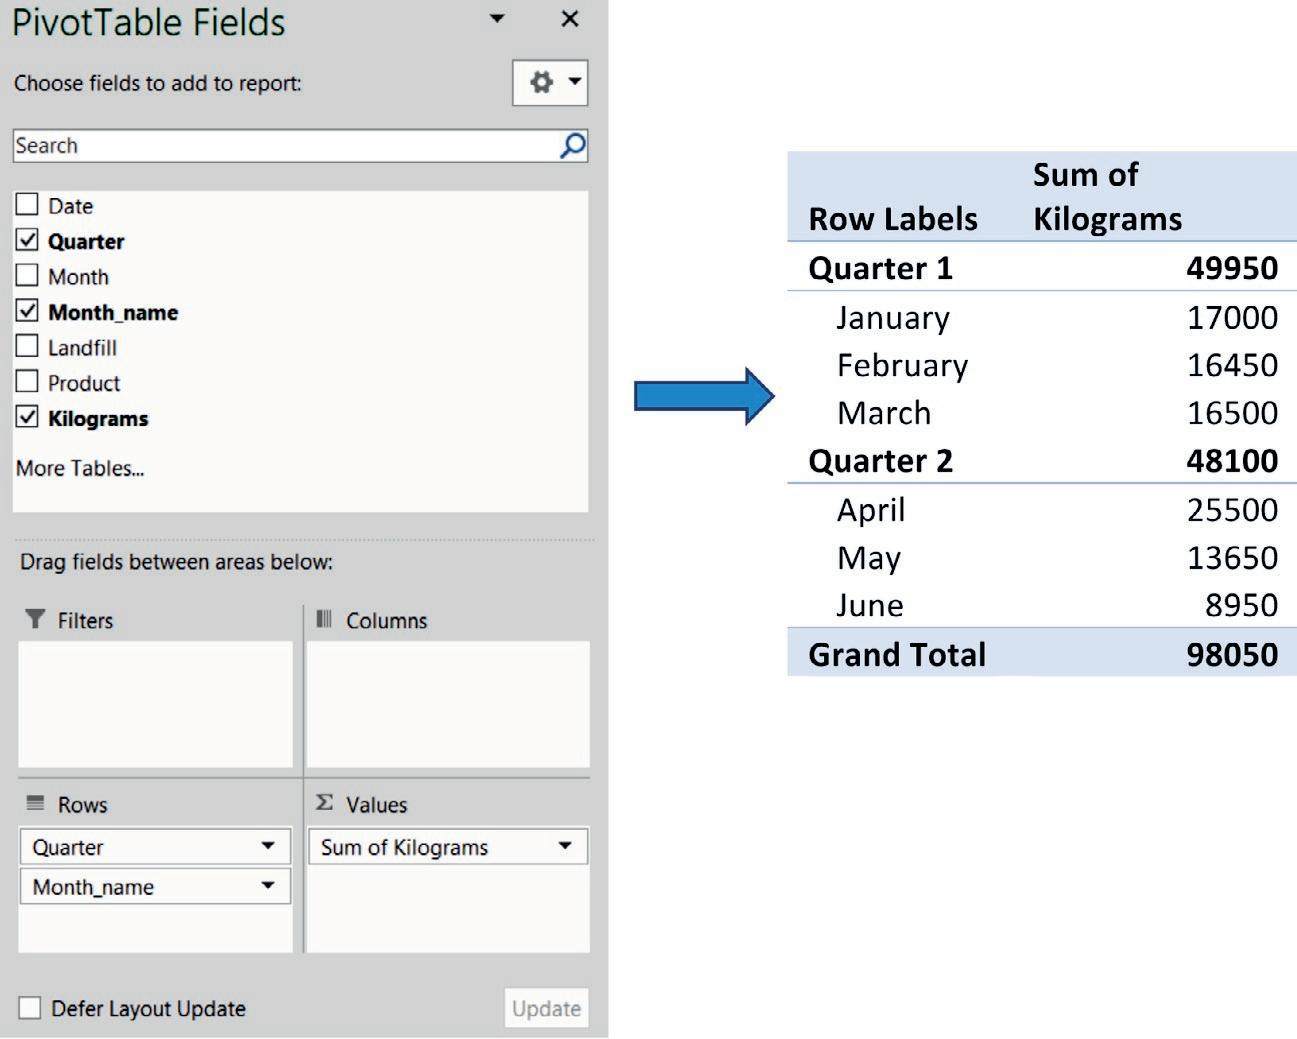Click the Product field name
1297x1039 pixels.
(x=84, y=383)
